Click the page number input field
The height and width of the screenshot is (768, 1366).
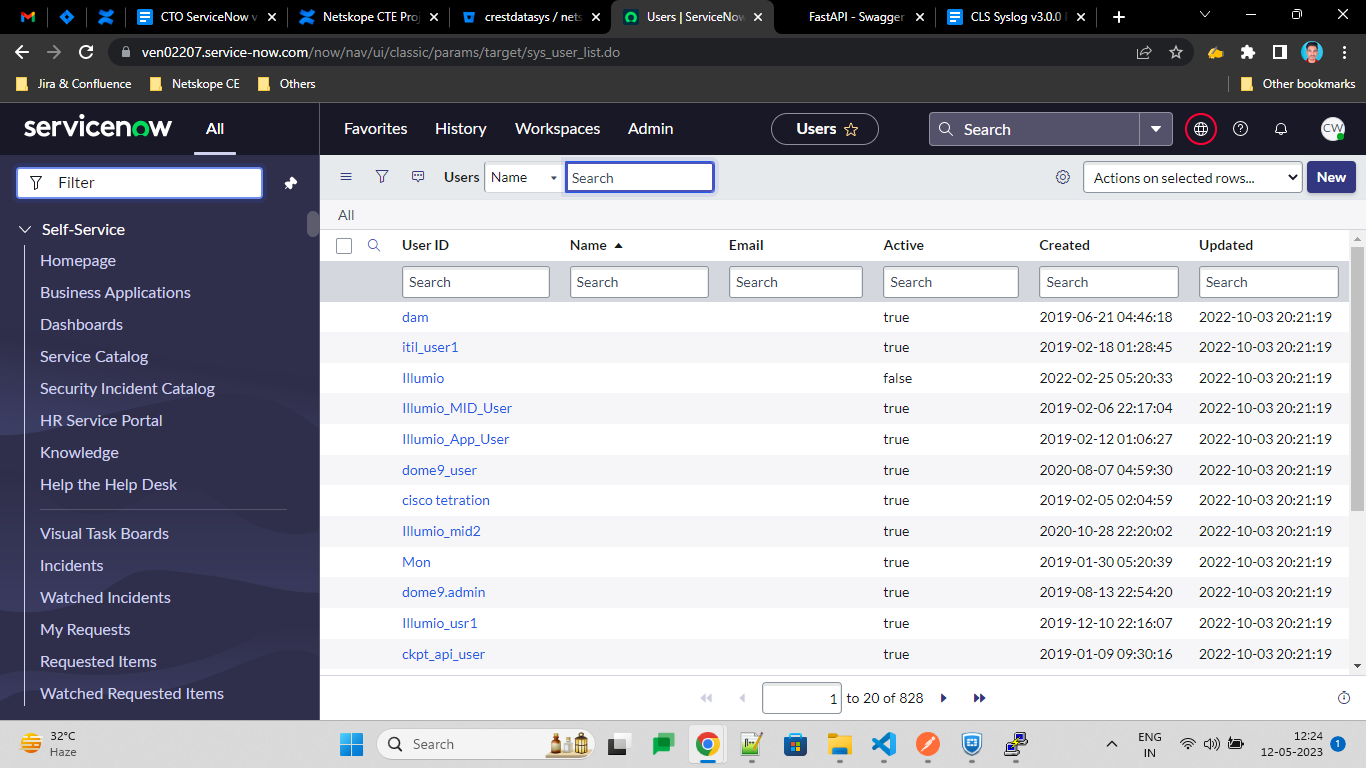pyautogui.click(x=802, y=698)
